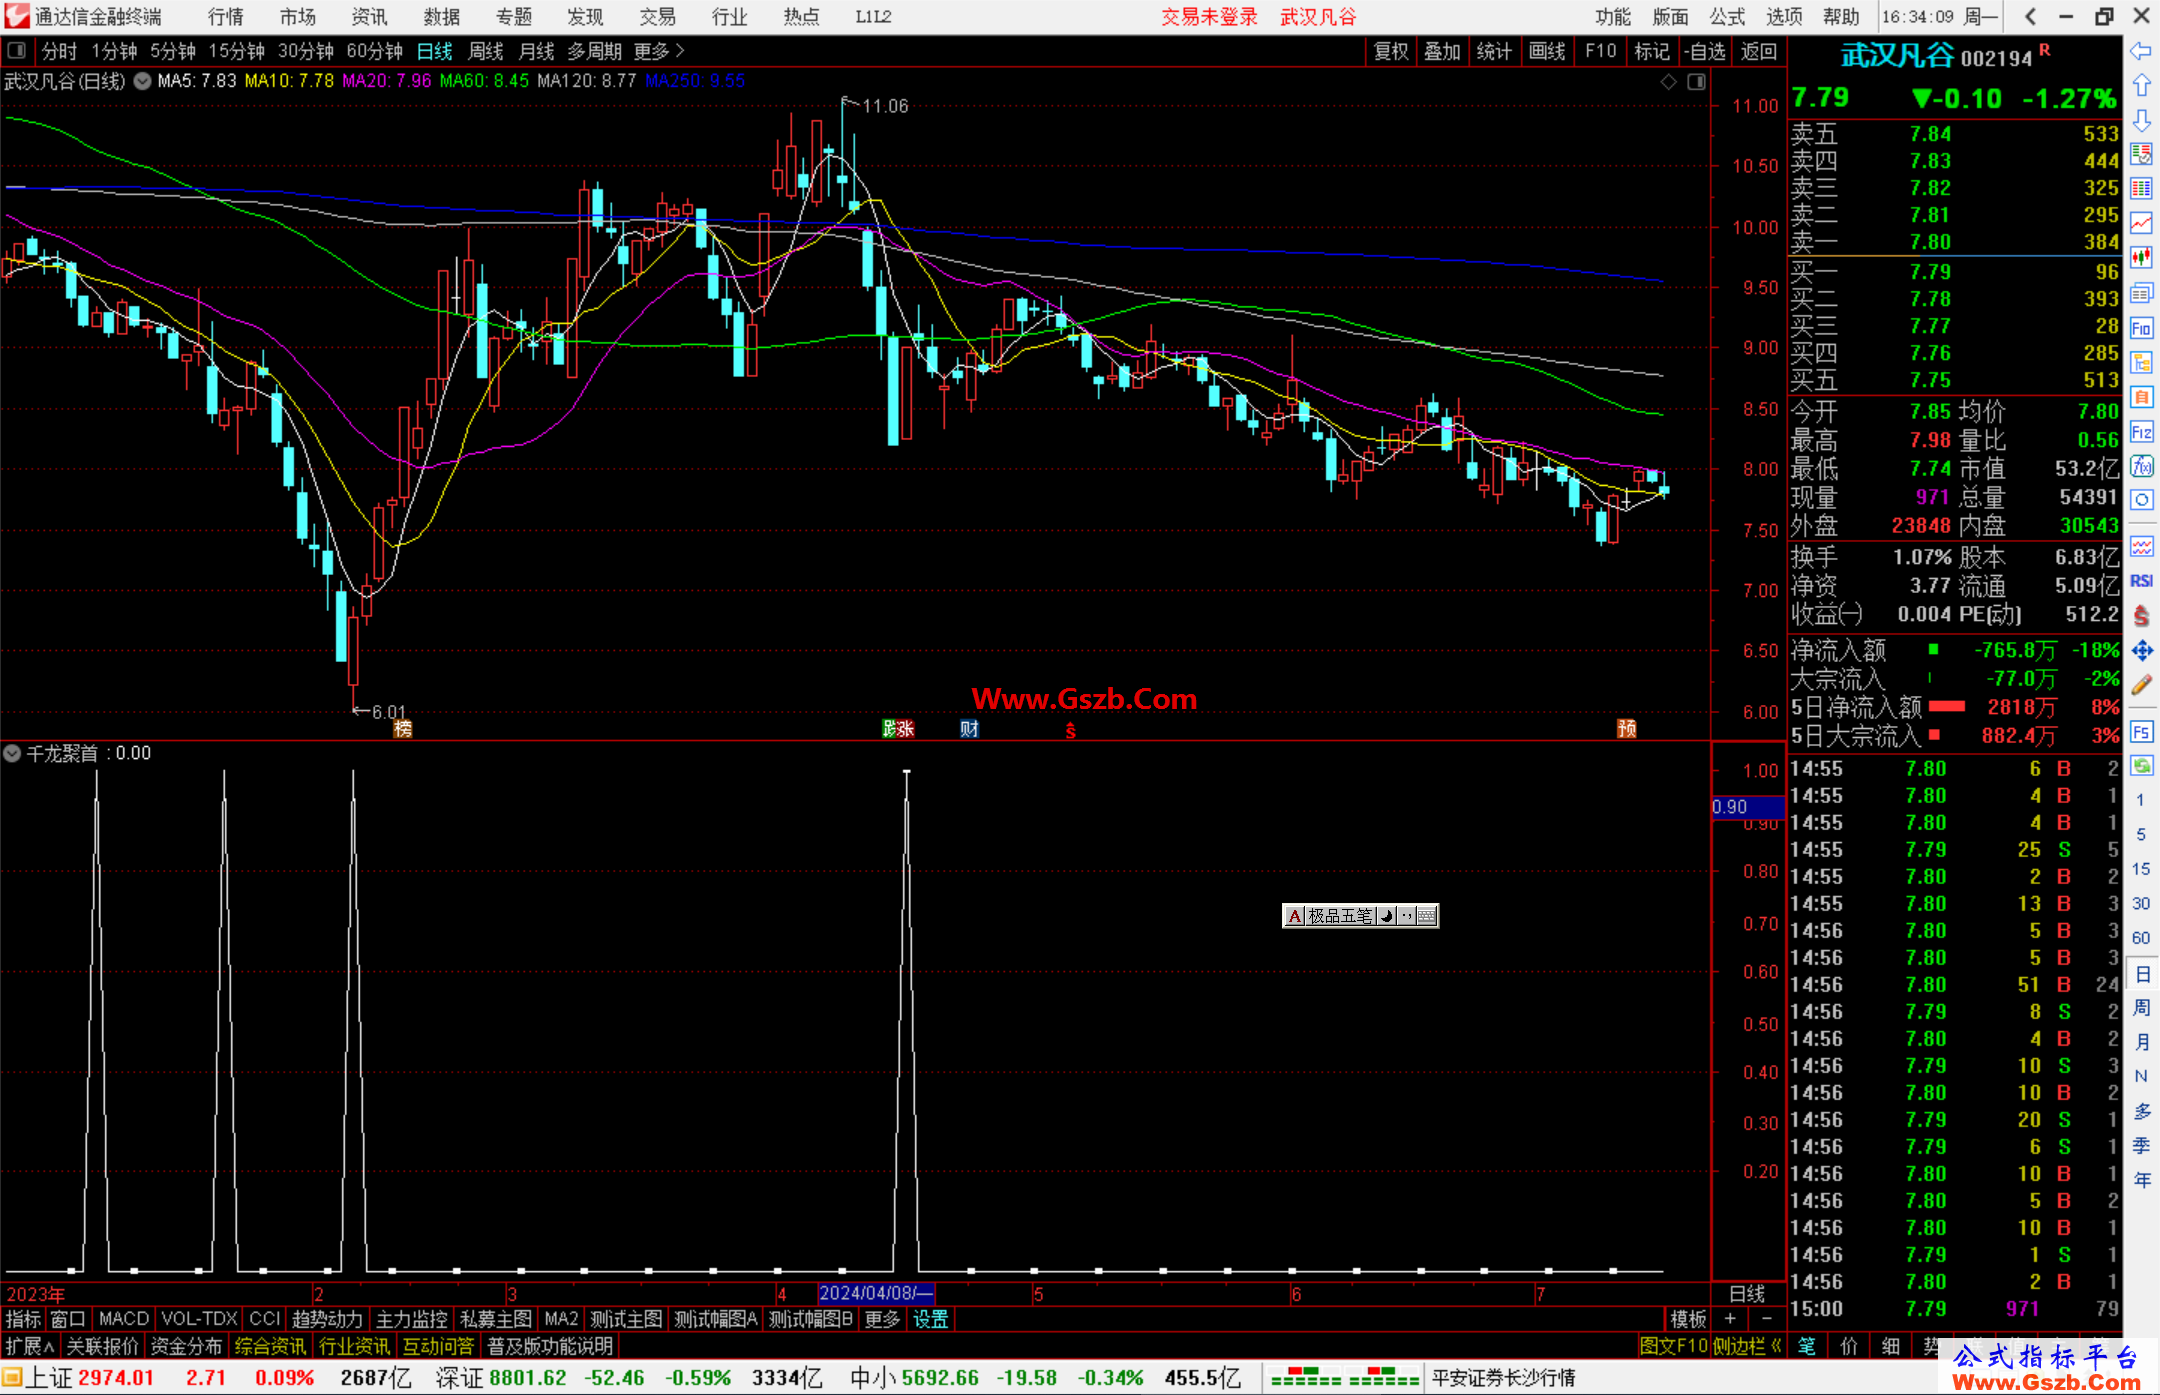Image resolution: width=2160 pixels, height=1395 pixels.
Task: Click the 榜 marker at the bottom of the price chart
Action: click(x=403, y=729)
